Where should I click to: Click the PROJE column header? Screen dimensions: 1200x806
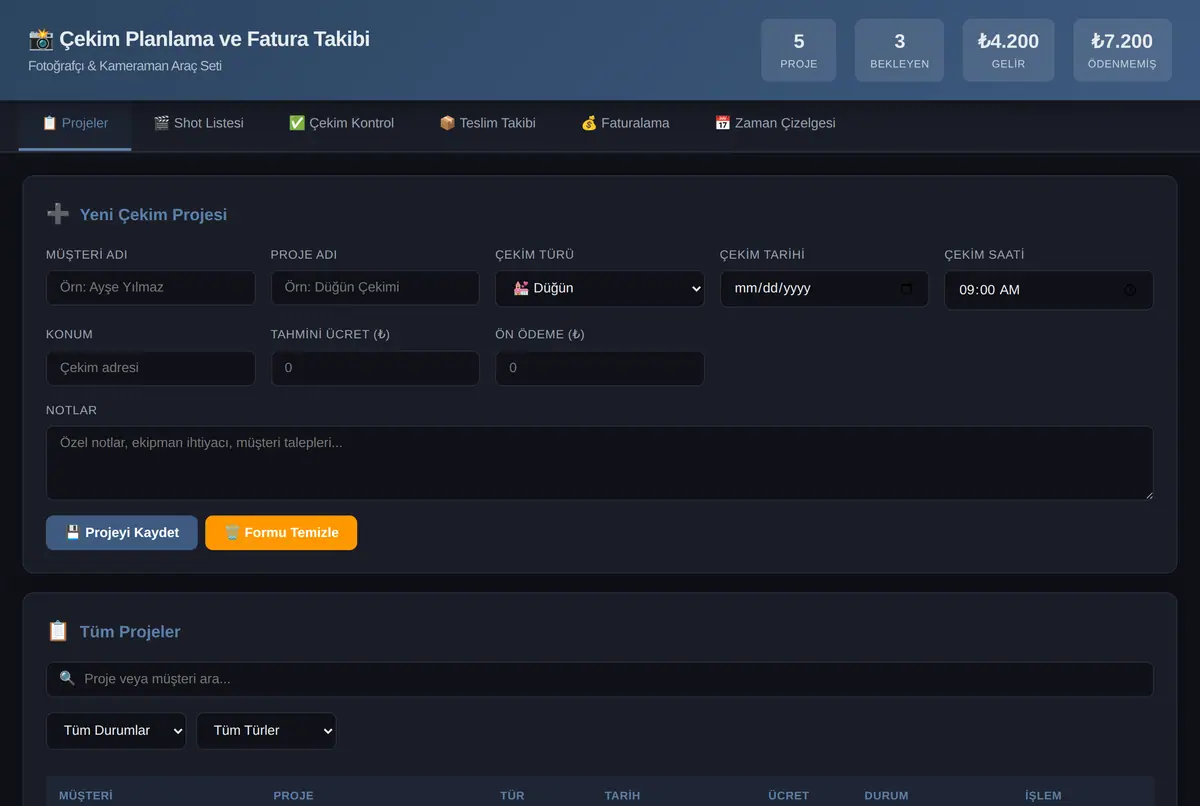(293, 796)
